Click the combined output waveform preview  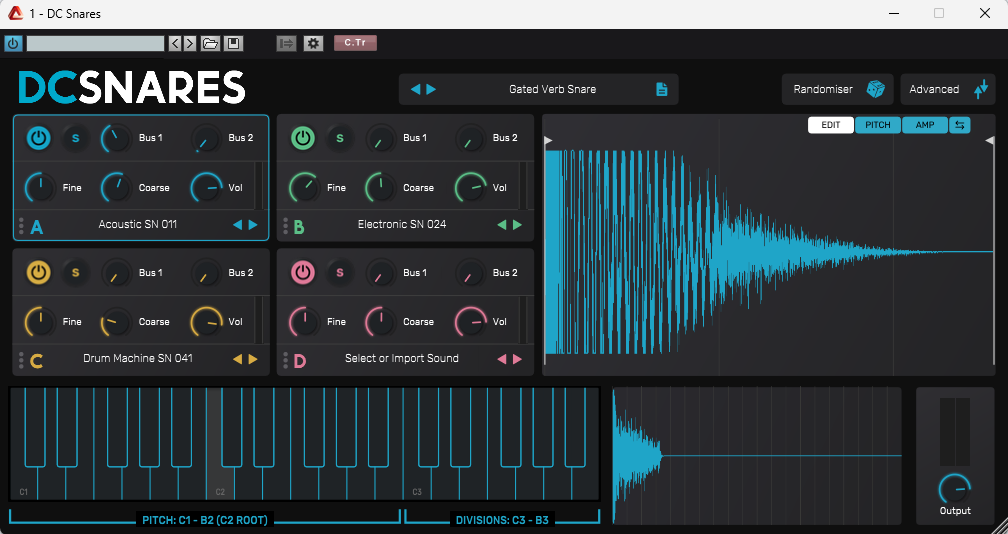click(757, 456)
